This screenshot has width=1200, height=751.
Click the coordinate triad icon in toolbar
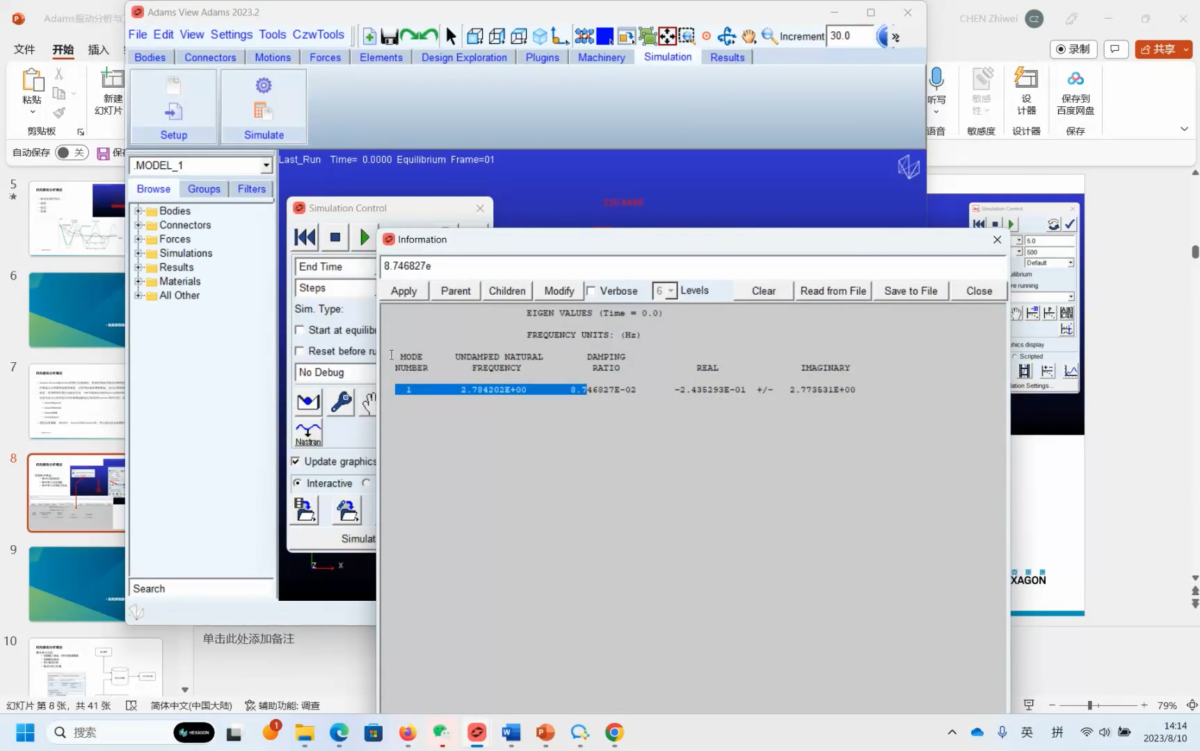click(560, 36)
